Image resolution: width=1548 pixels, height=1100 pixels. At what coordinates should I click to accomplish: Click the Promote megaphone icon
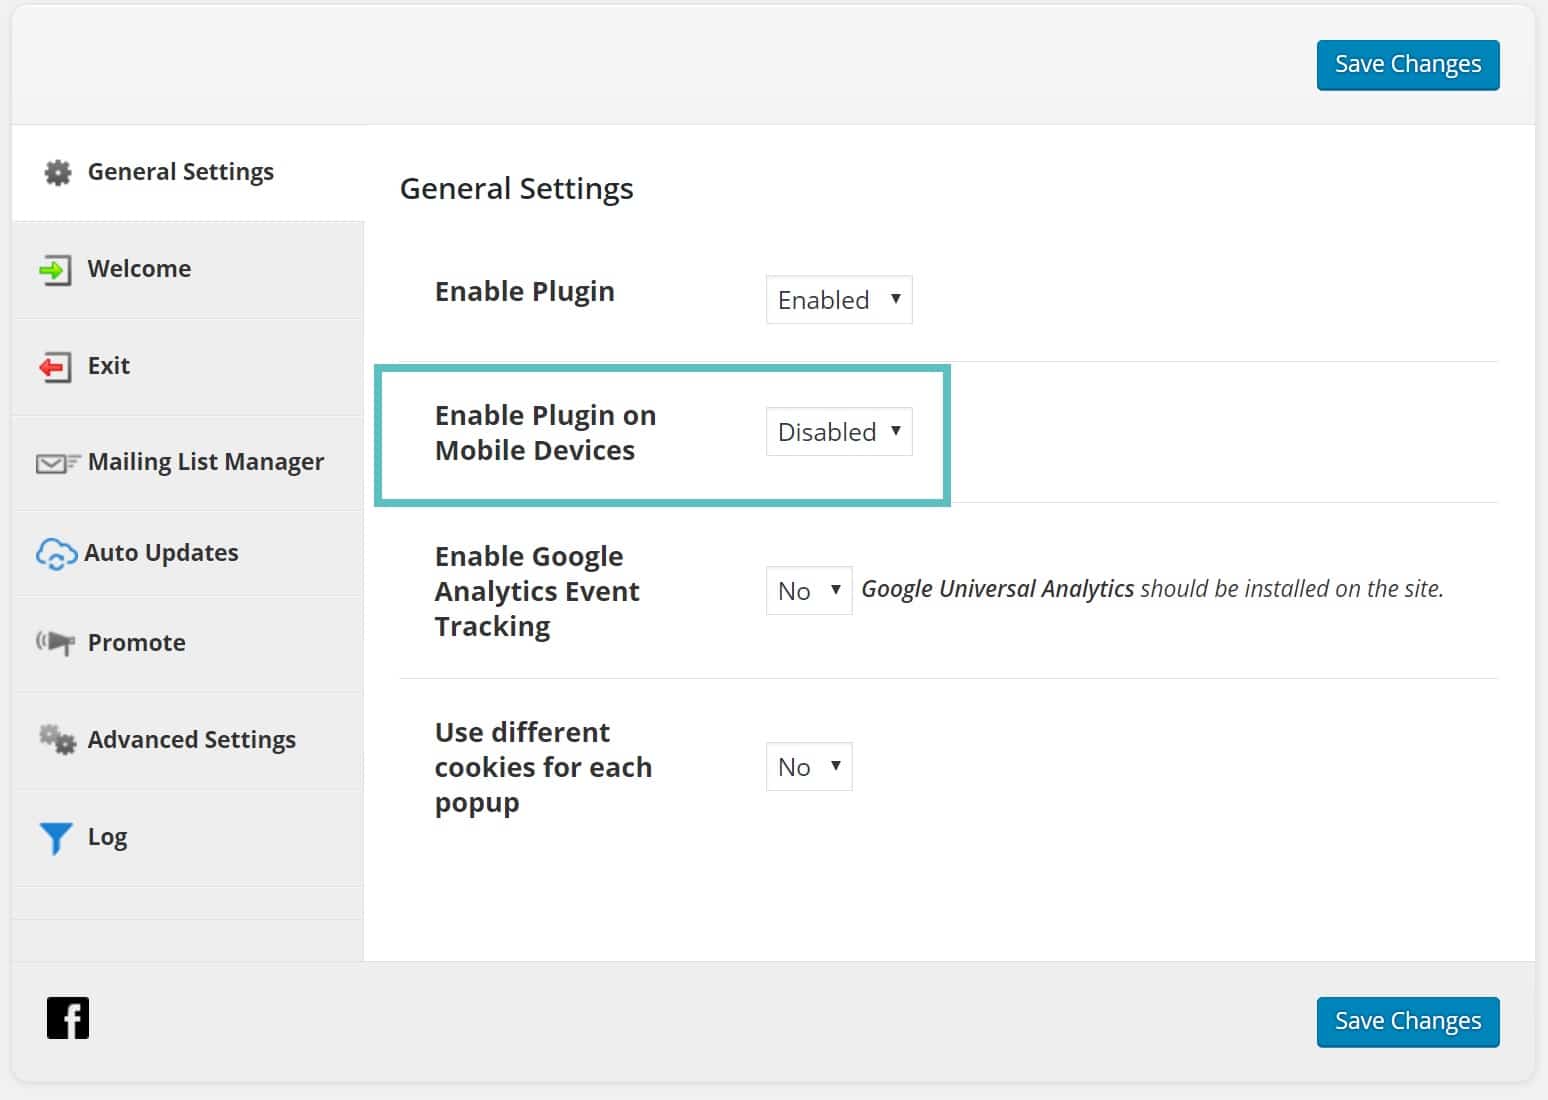click(56, 643)
